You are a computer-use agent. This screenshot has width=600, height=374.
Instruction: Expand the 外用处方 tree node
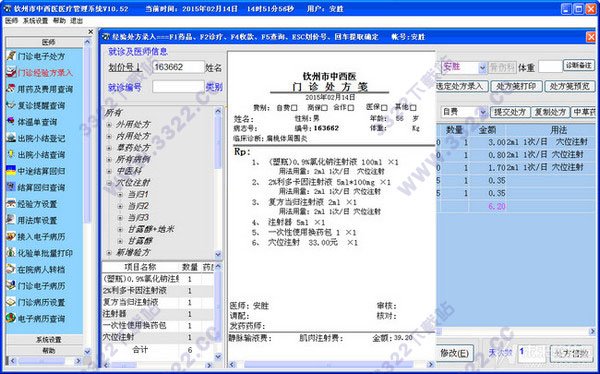tap(109, 125)
